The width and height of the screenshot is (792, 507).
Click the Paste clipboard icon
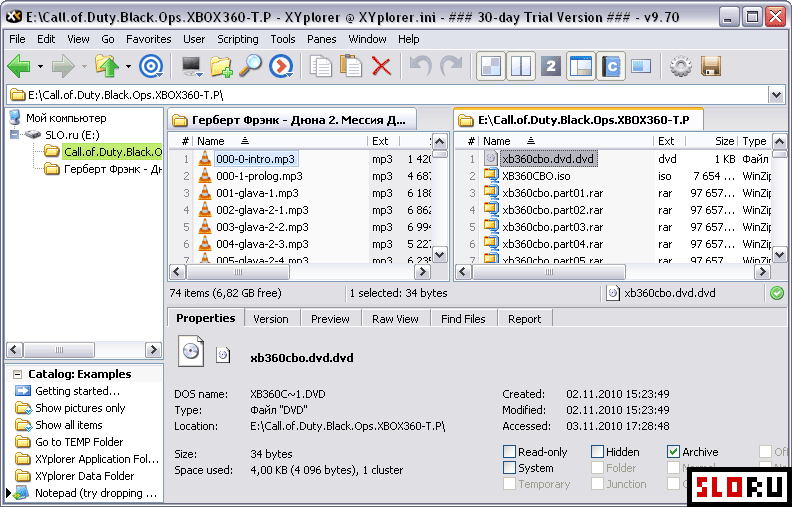pos(351,66)
